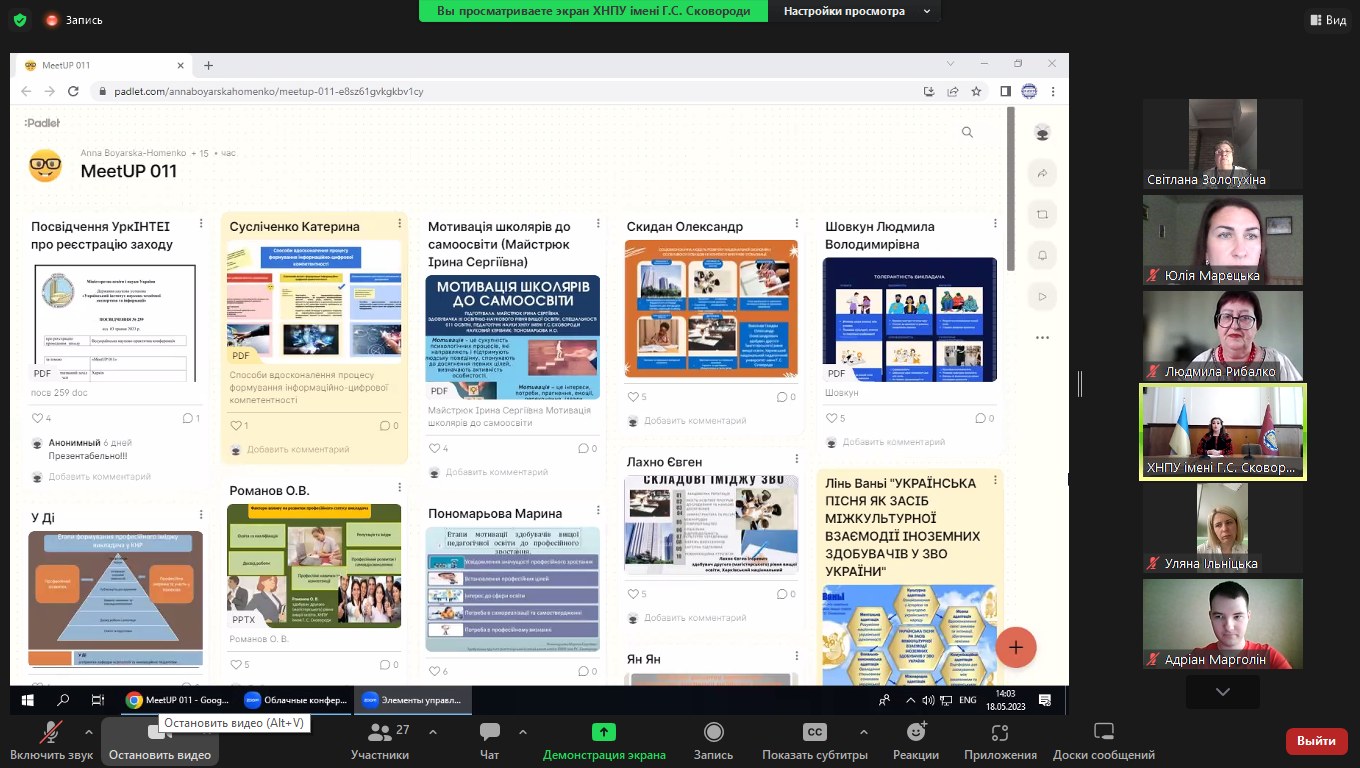Click the red plus add-post button

point(1015,648)
